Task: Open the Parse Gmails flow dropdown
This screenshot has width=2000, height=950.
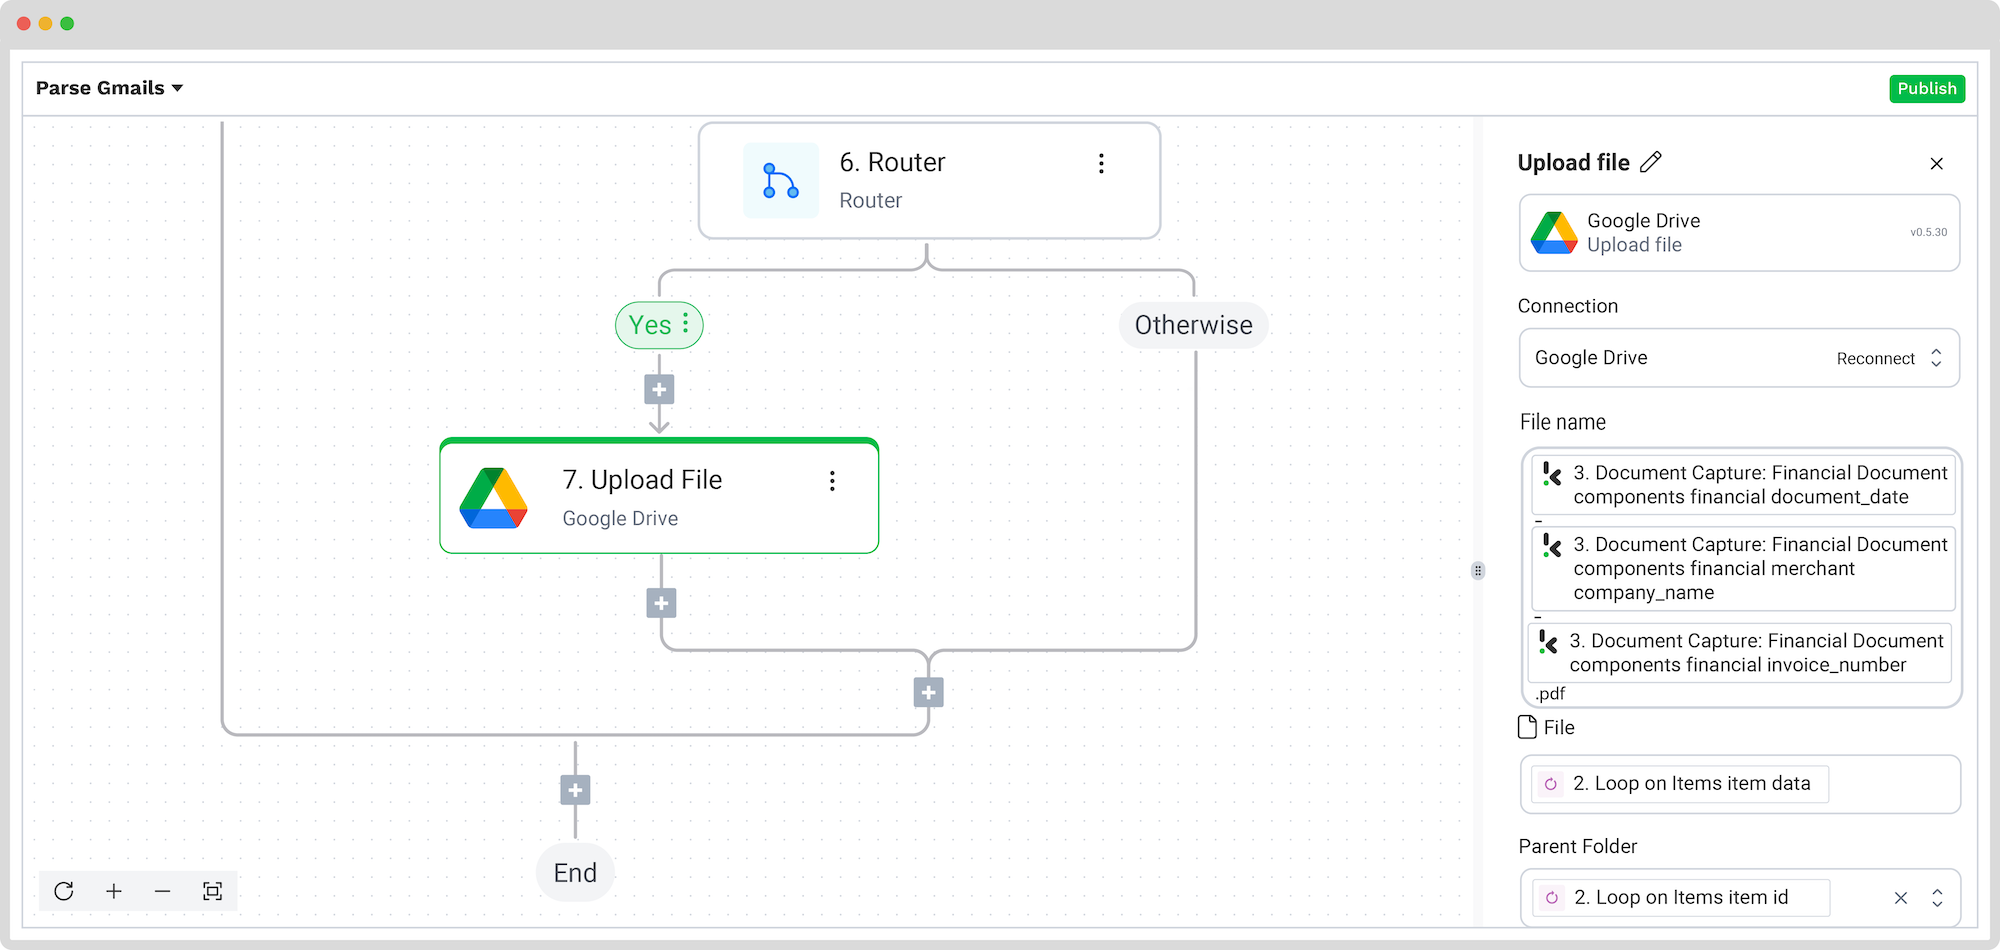Action: (x=109, y=88)
